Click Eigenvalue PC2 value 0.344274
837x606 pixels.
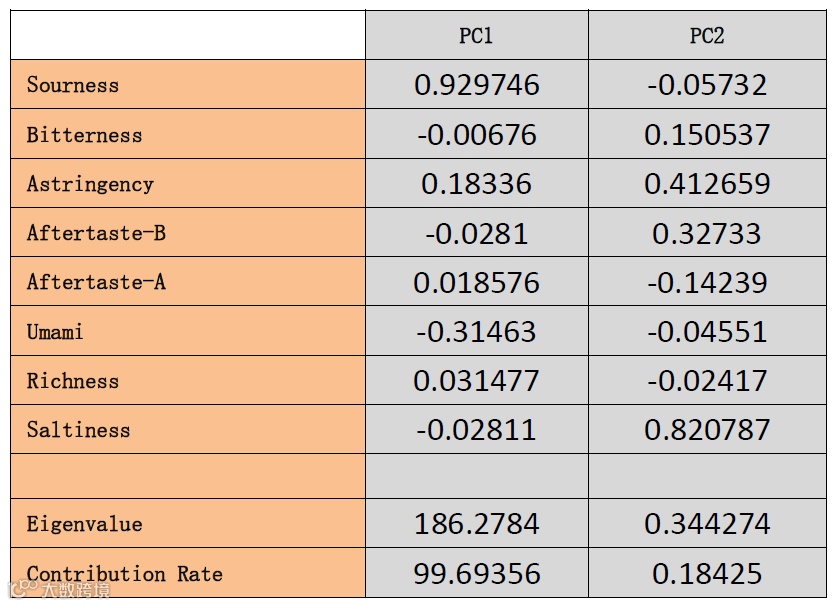pyautogui.click(x=707, y=524)
